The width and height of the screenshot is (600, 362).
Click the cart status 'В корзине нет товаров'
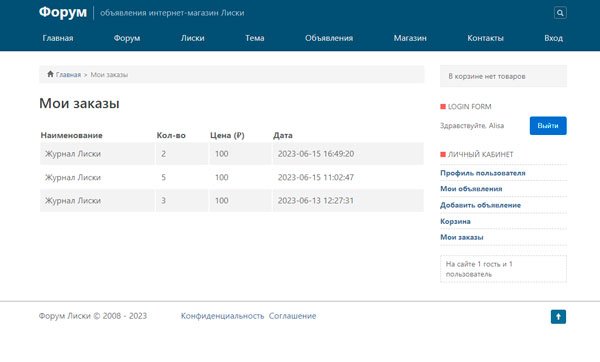(503, 76)
